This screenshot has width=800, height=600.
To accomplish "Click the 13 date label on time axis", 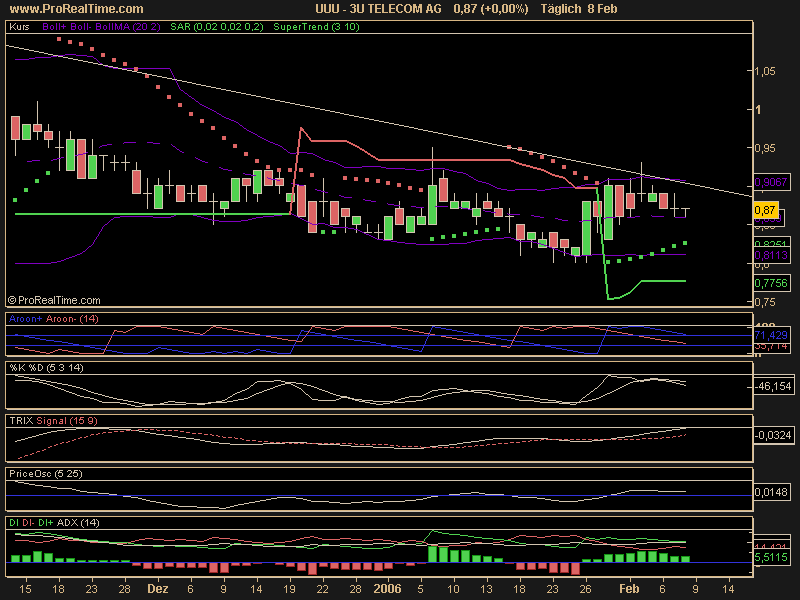I will 487,589.
